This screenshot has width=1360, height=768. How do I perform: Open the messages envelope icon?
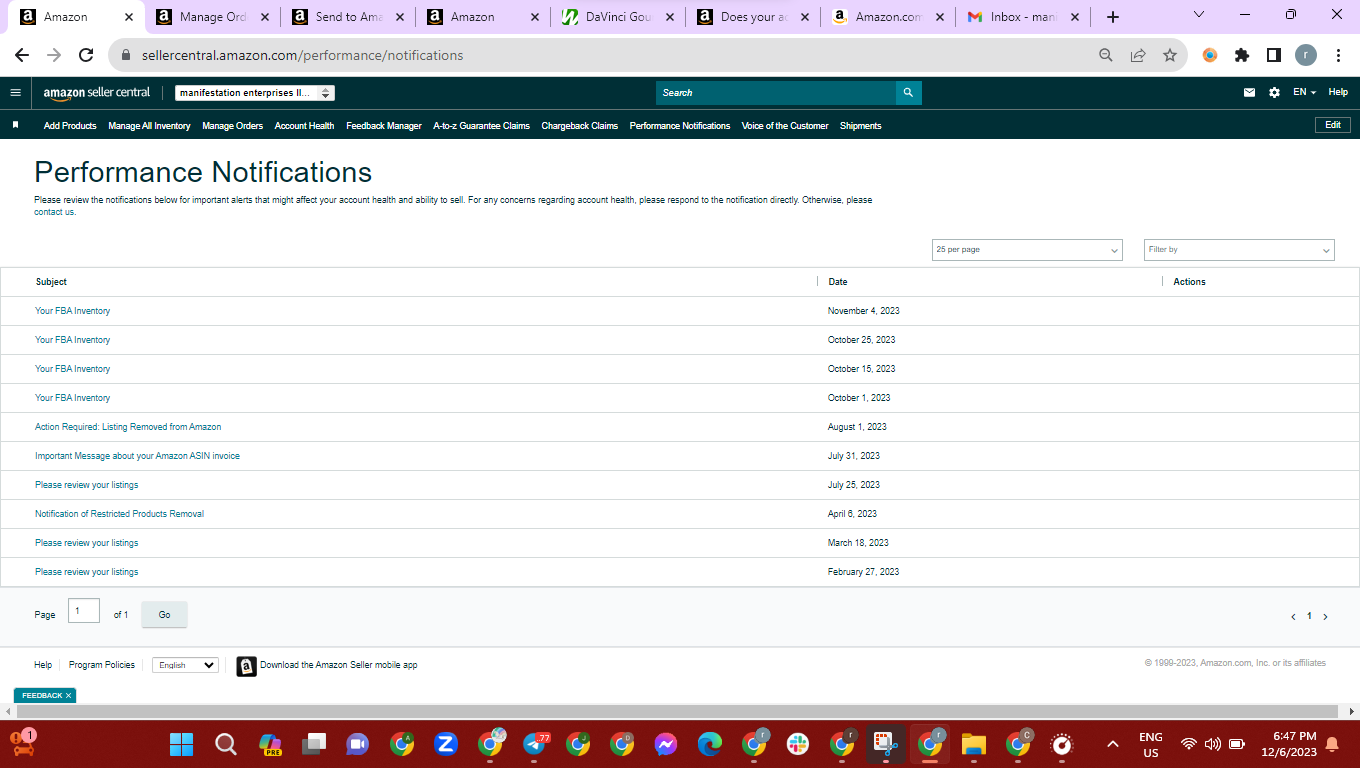click(x=1249, y=93)
